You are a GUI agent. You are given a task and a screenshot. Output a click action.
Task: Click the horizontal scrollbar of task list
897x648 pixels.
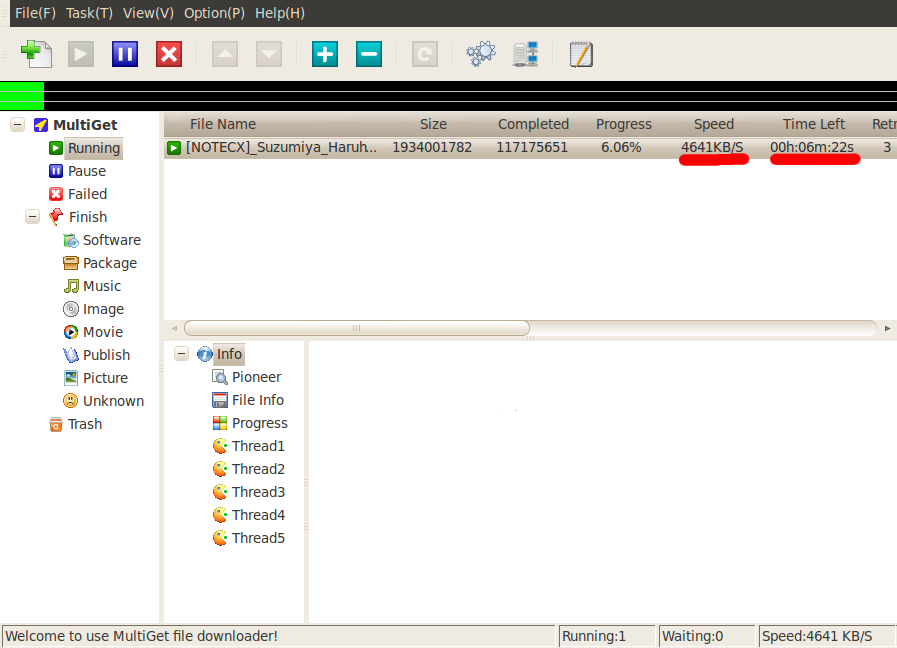coord(357,328)
